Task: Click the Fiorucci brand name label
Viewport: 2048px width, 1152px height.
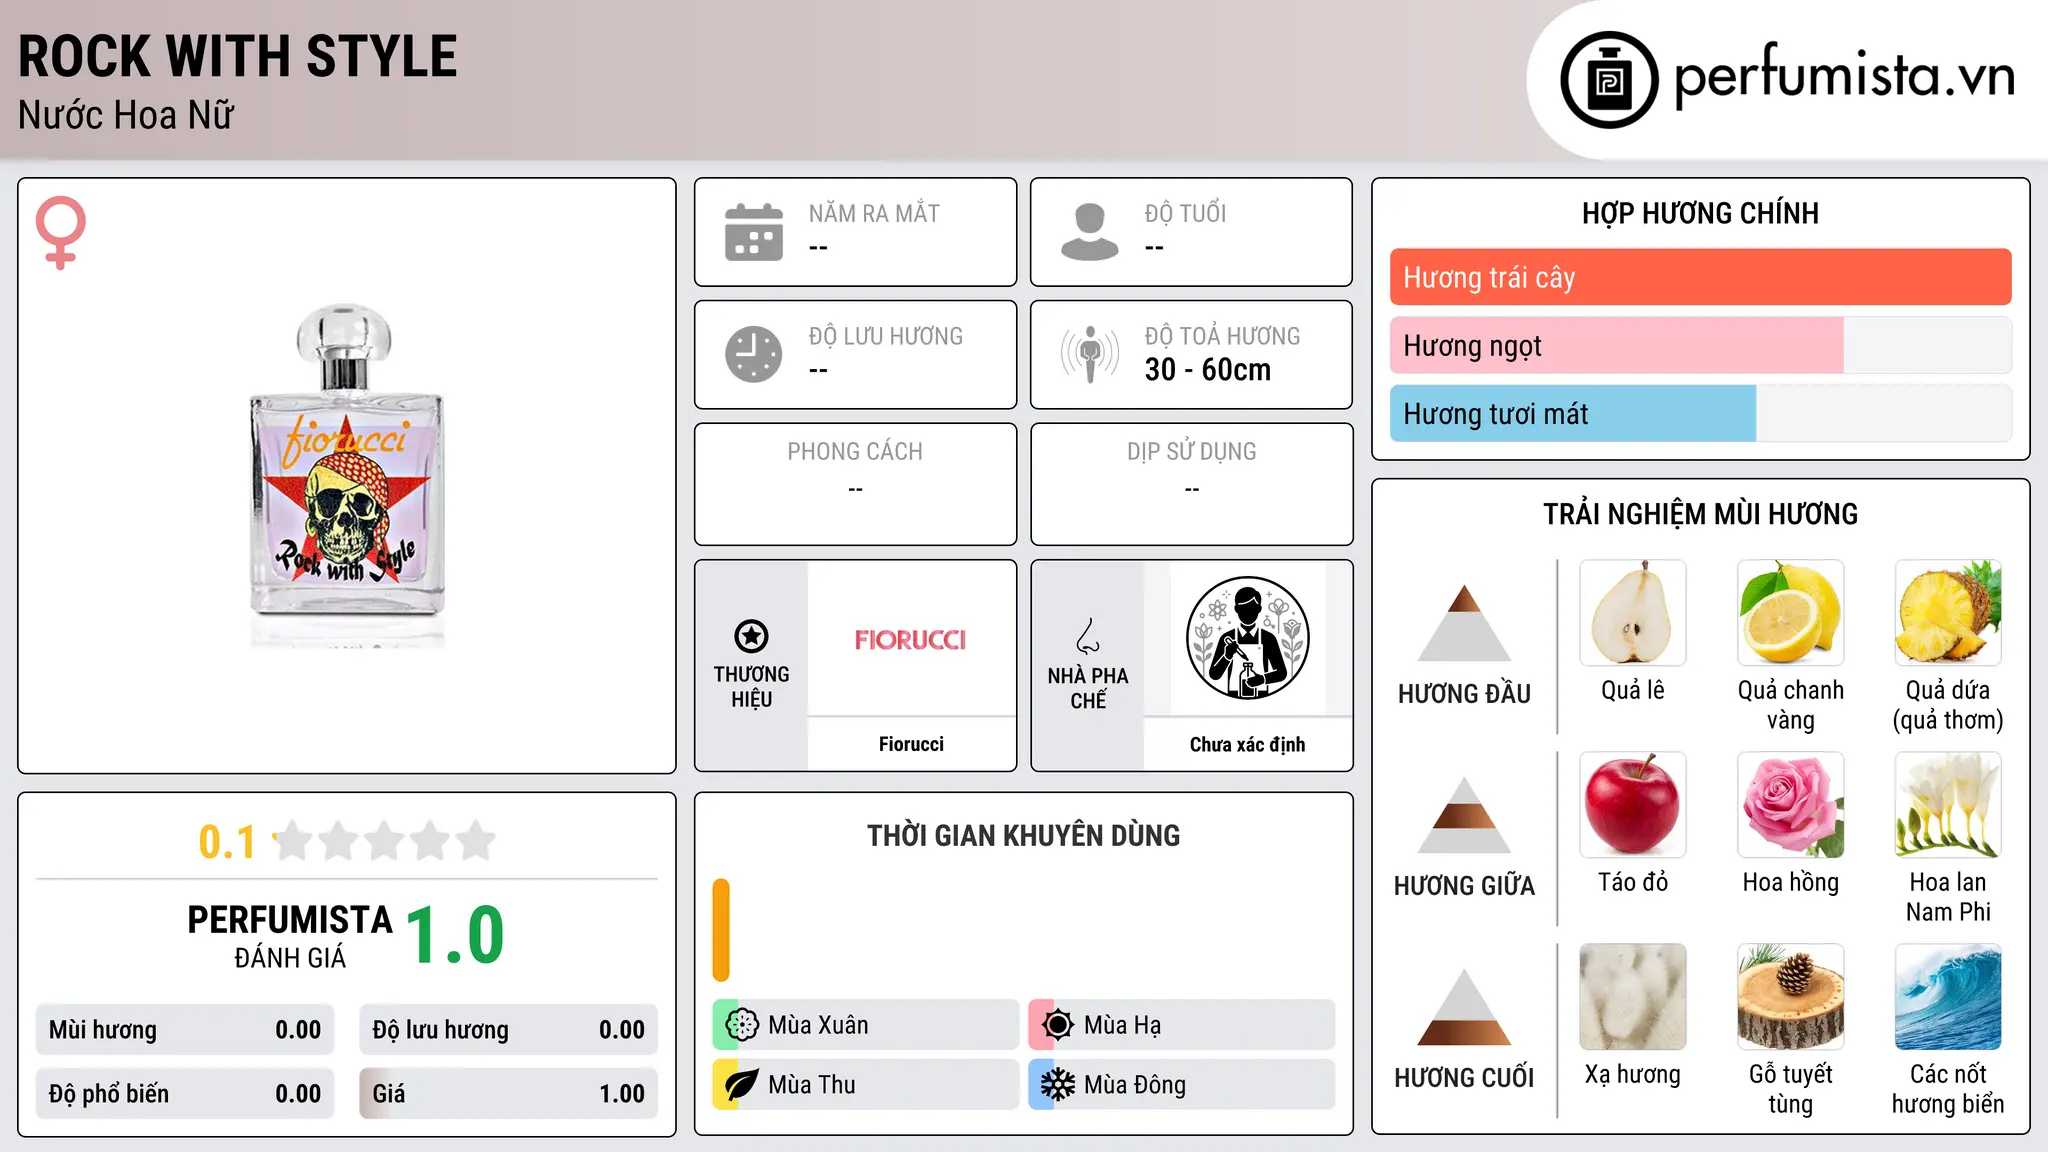Action: (911, 744)
